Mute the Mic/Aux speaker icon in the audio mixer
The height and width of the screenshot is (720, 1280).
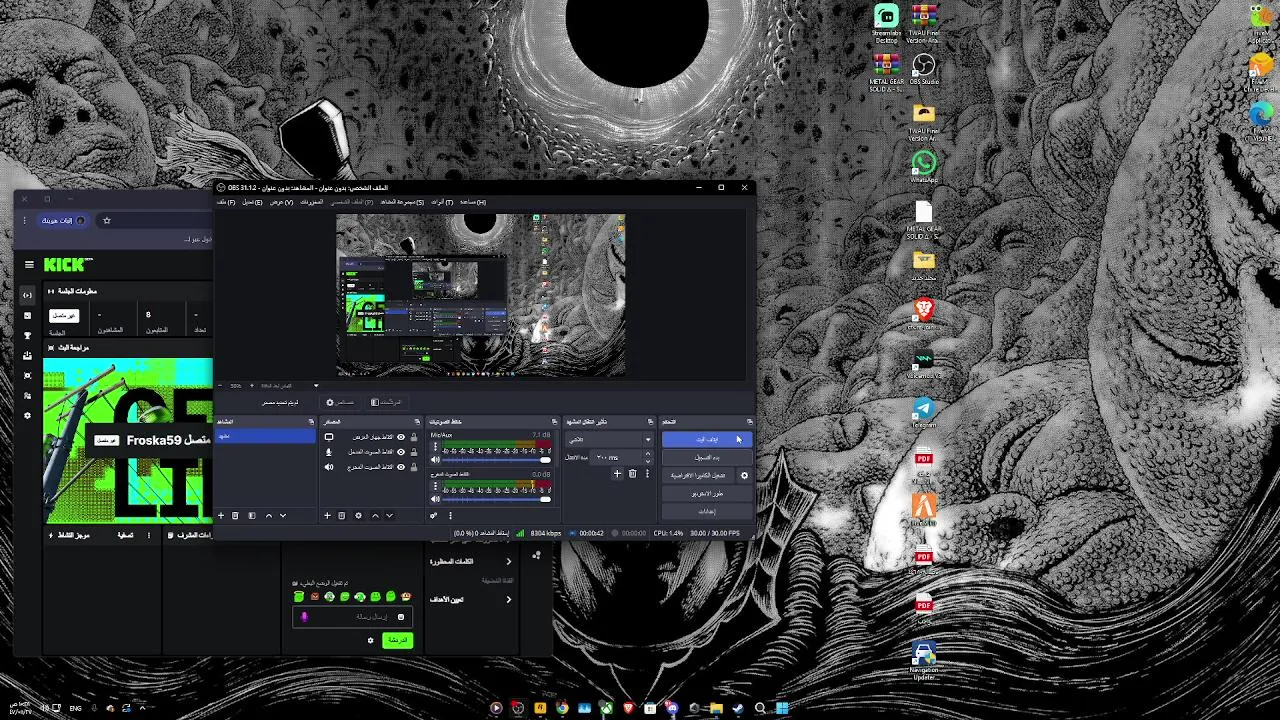(x=435, y=460)
